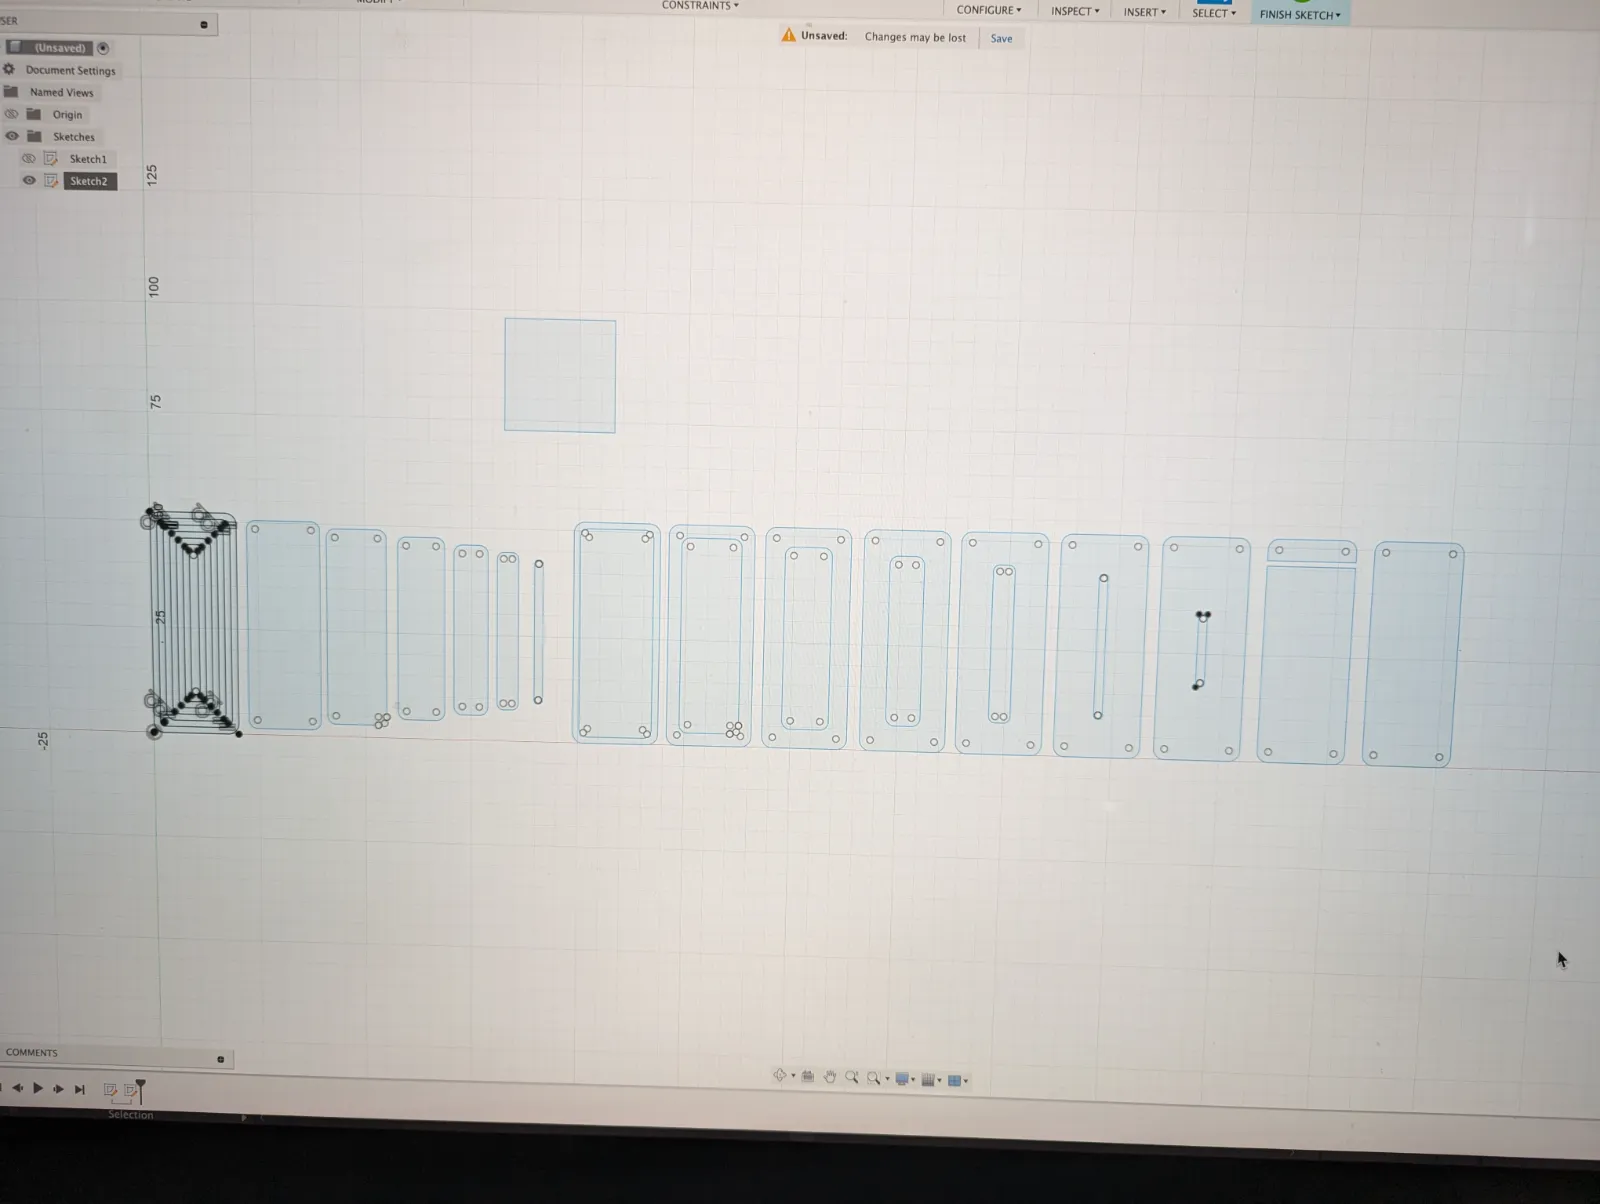Click the Sketches folder icon
The image size is (1600, 1204).
click(x=34, y=135)
